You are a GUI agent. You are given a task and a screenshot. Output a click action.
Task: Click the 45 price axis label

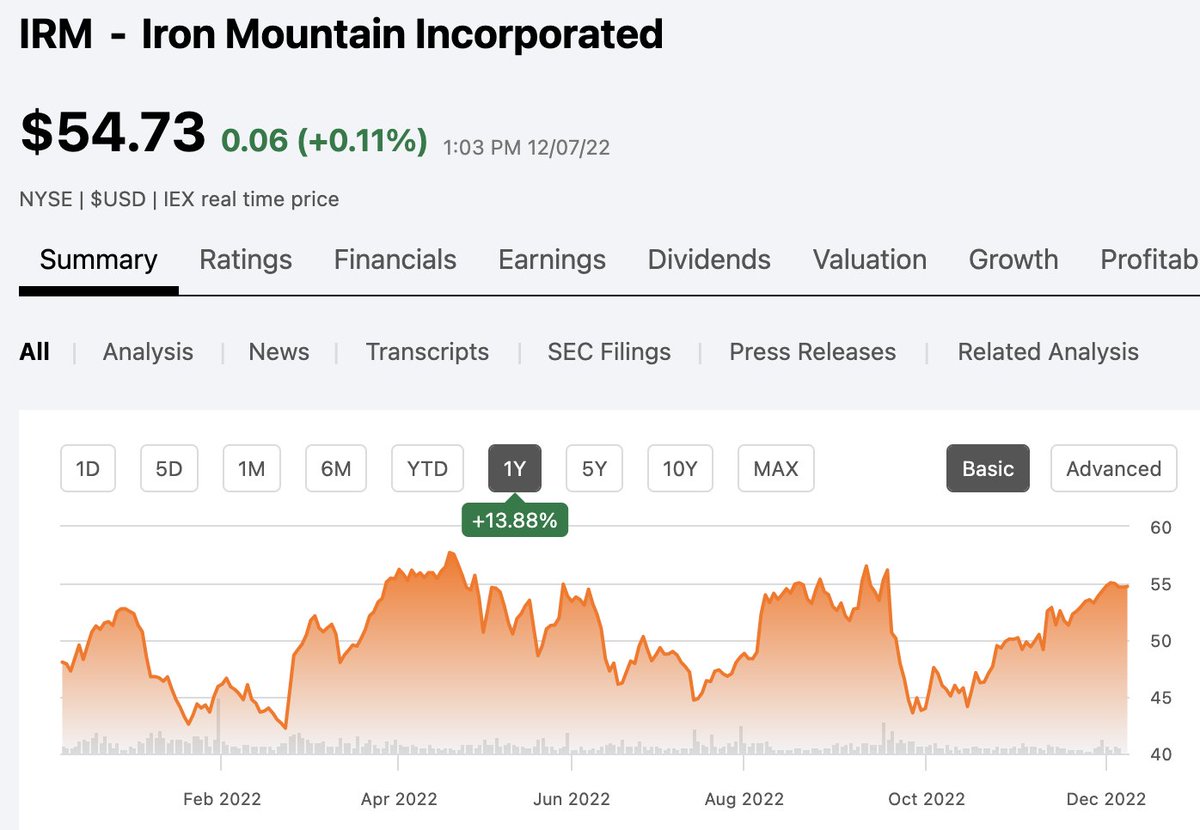(1160, 697)
